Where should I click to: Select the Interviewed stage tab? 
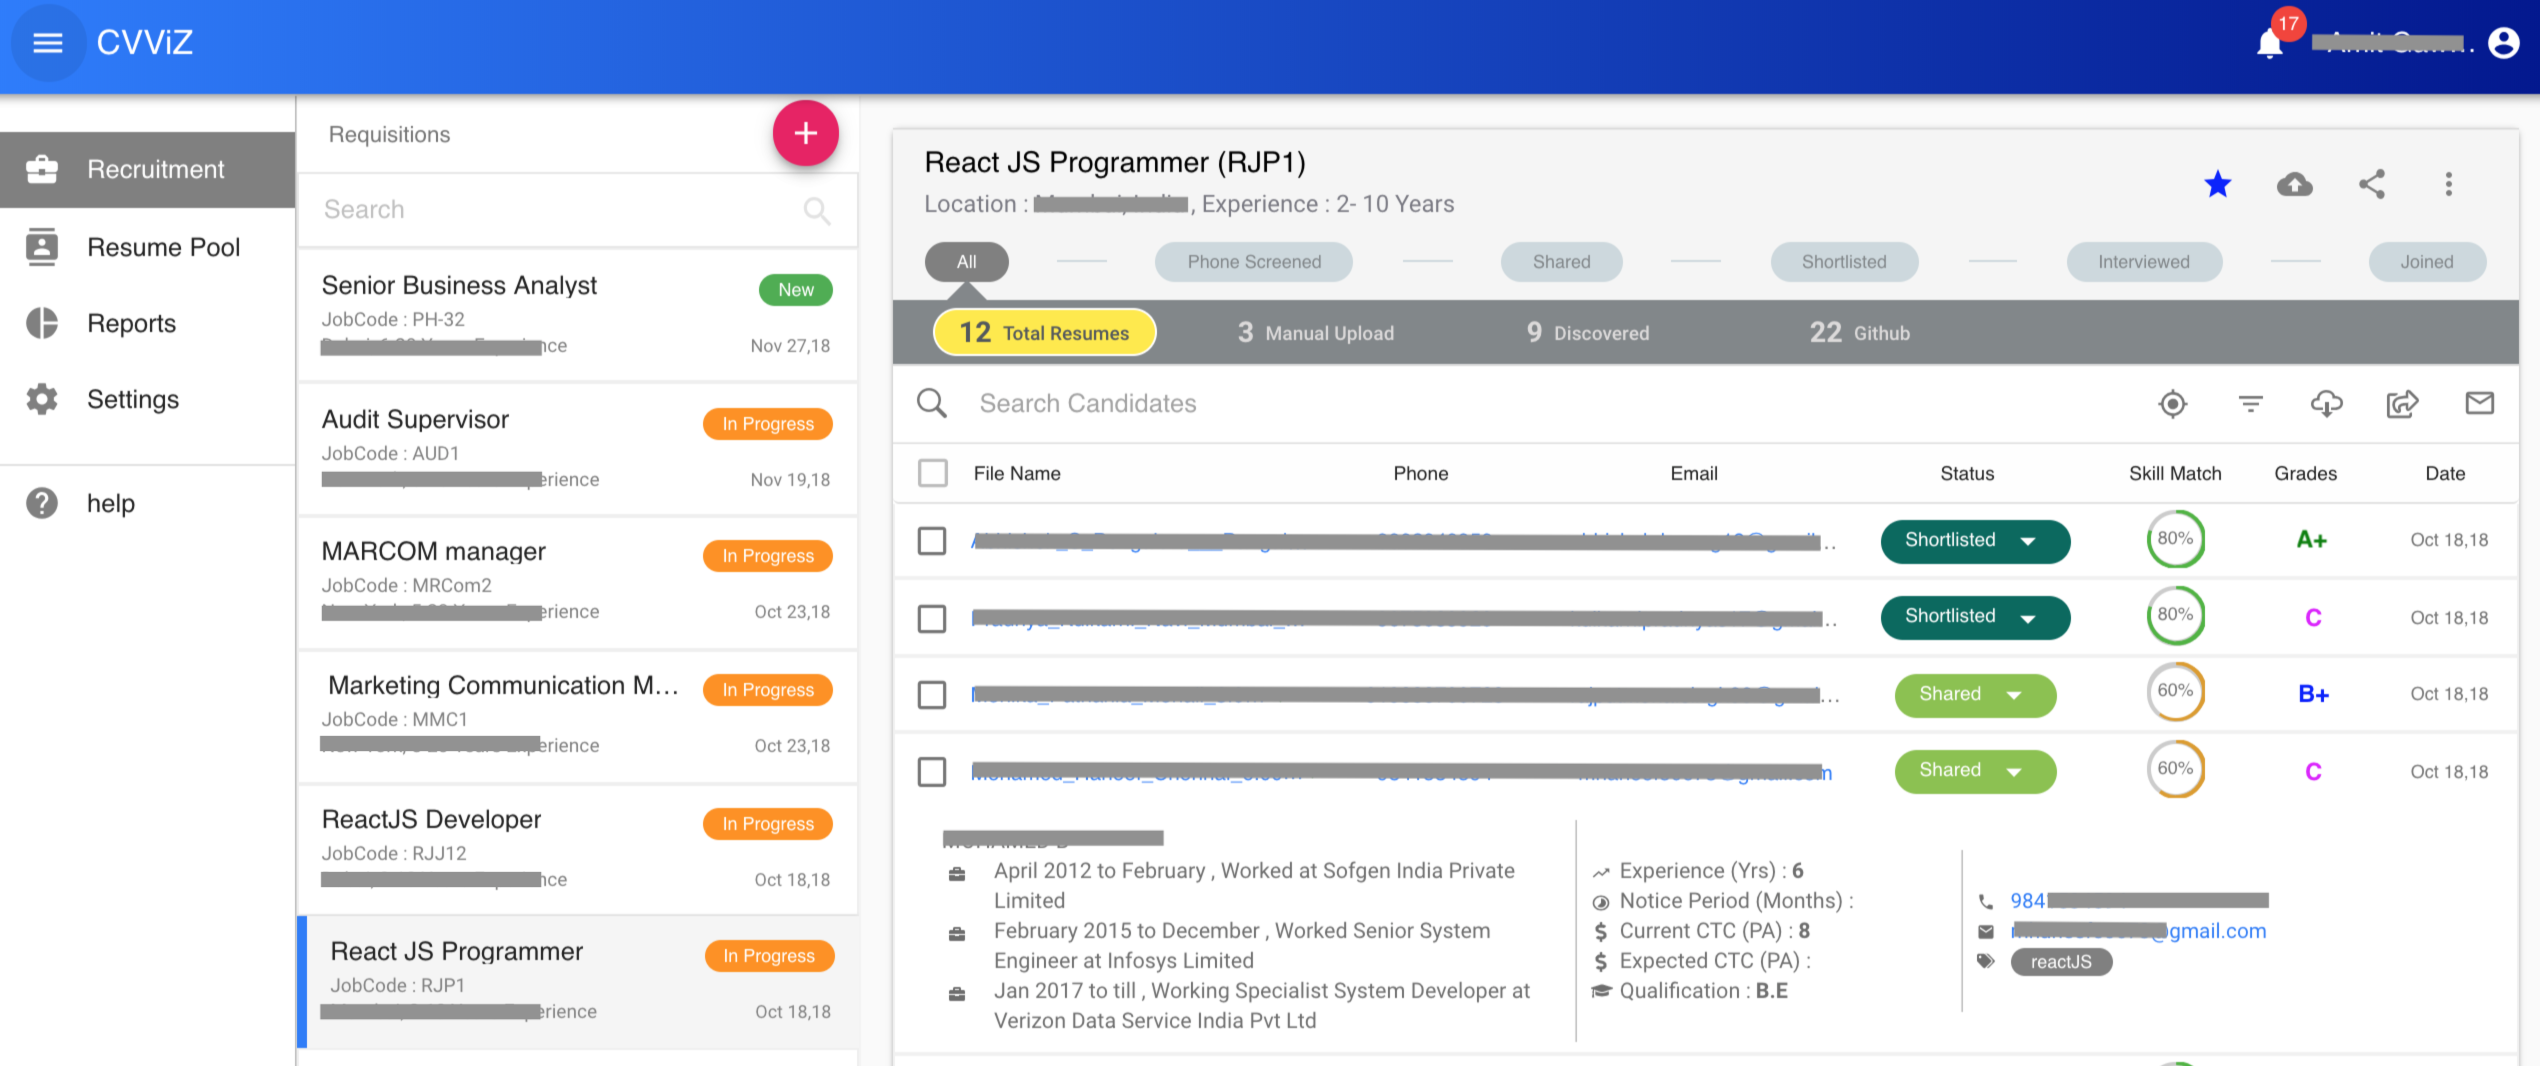point(2144,261)
